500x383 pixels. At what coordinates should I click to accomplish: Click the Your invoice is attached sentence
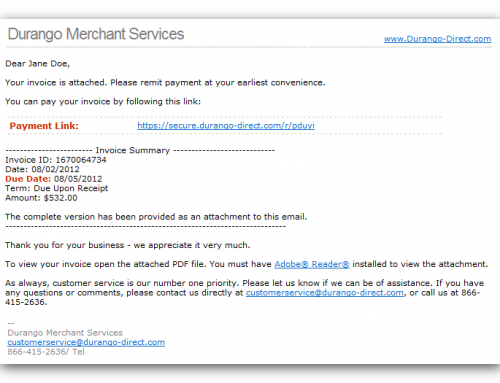[165, 83]
